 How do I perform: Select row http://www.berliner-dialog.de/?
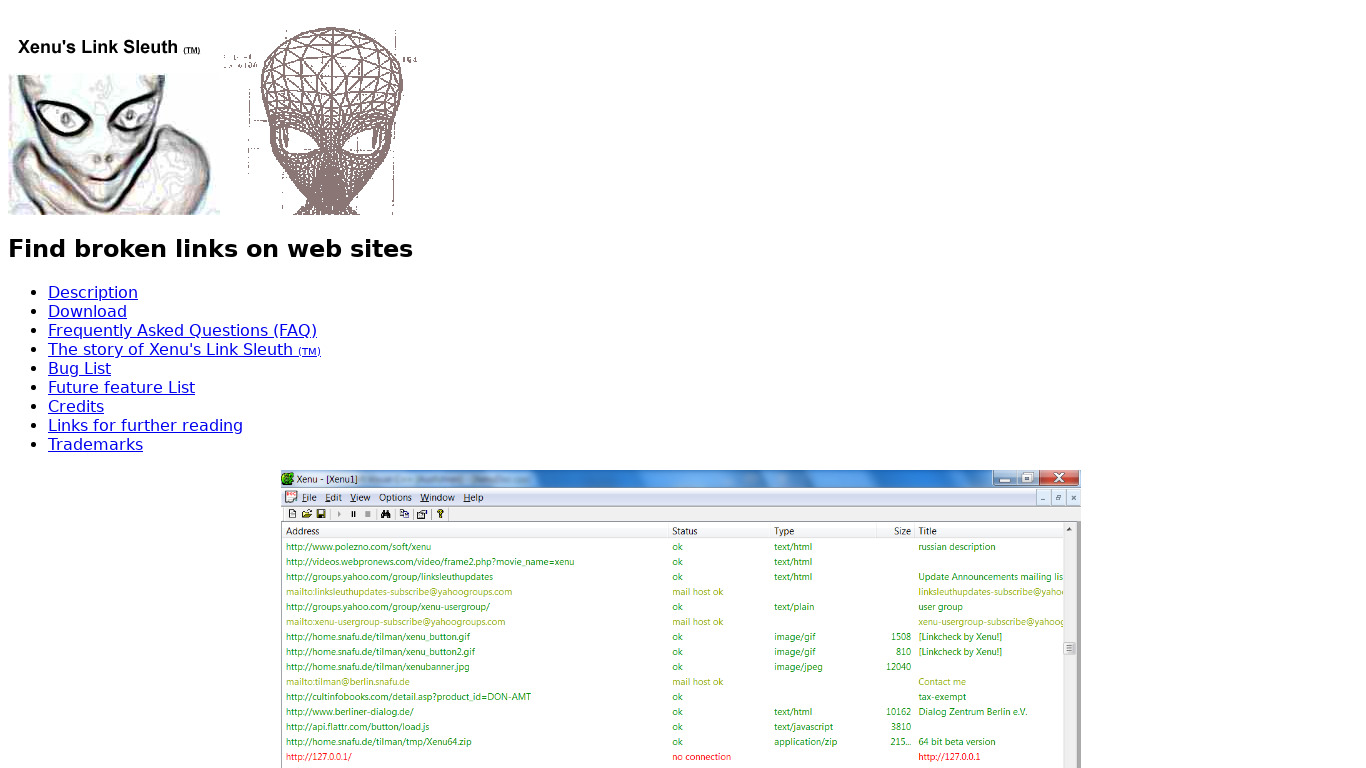[x=350, y=712]
